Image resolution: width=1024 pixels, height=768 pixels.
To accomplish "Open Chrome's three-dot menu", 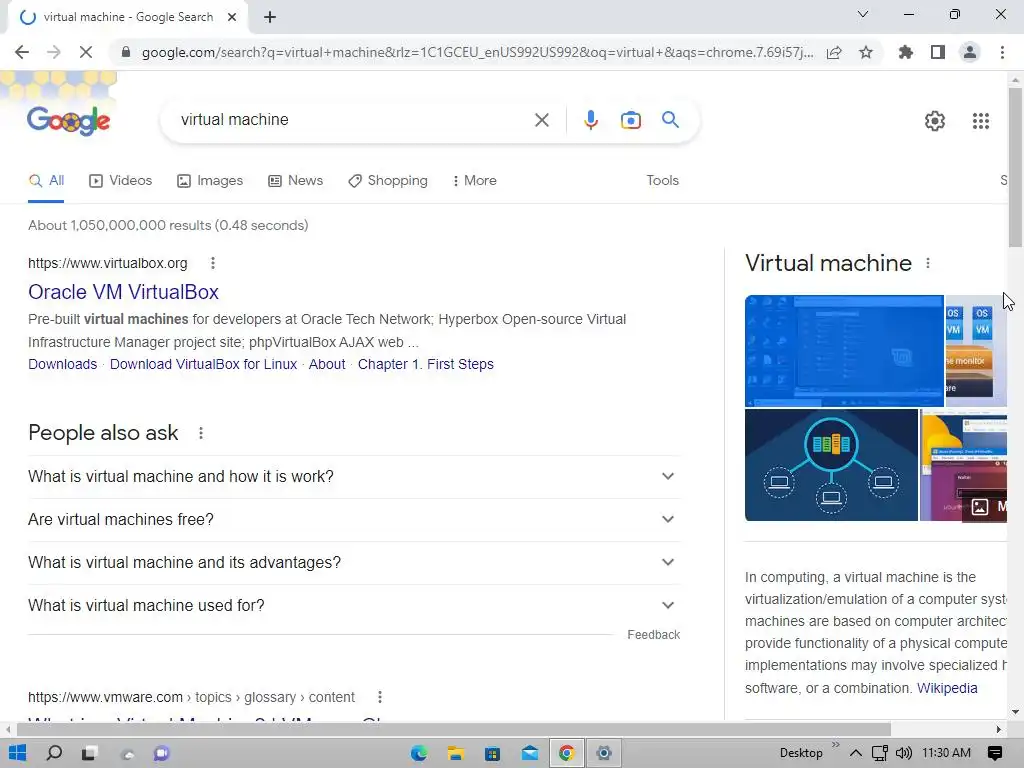I will click(1002, 52).
